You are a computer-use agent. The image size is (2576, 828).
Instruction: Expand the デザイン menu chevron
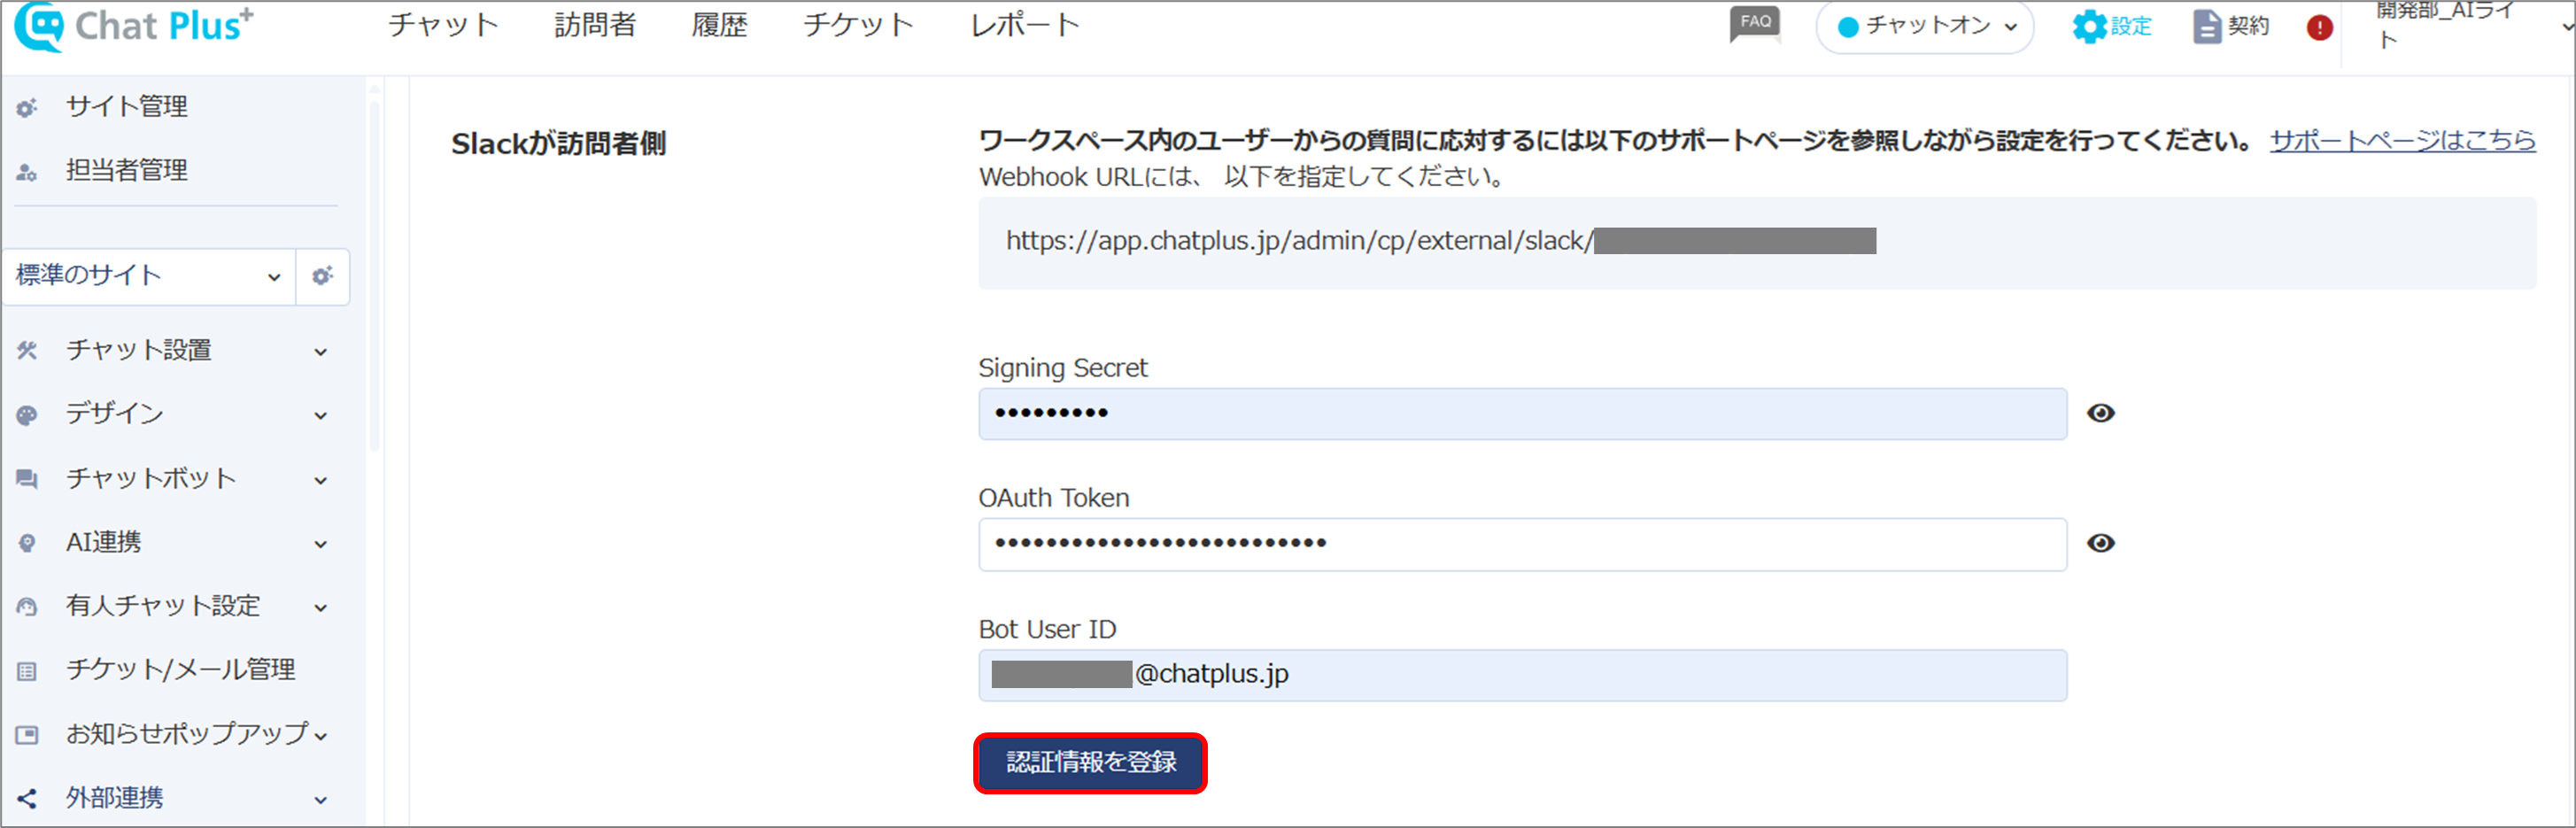320,416
